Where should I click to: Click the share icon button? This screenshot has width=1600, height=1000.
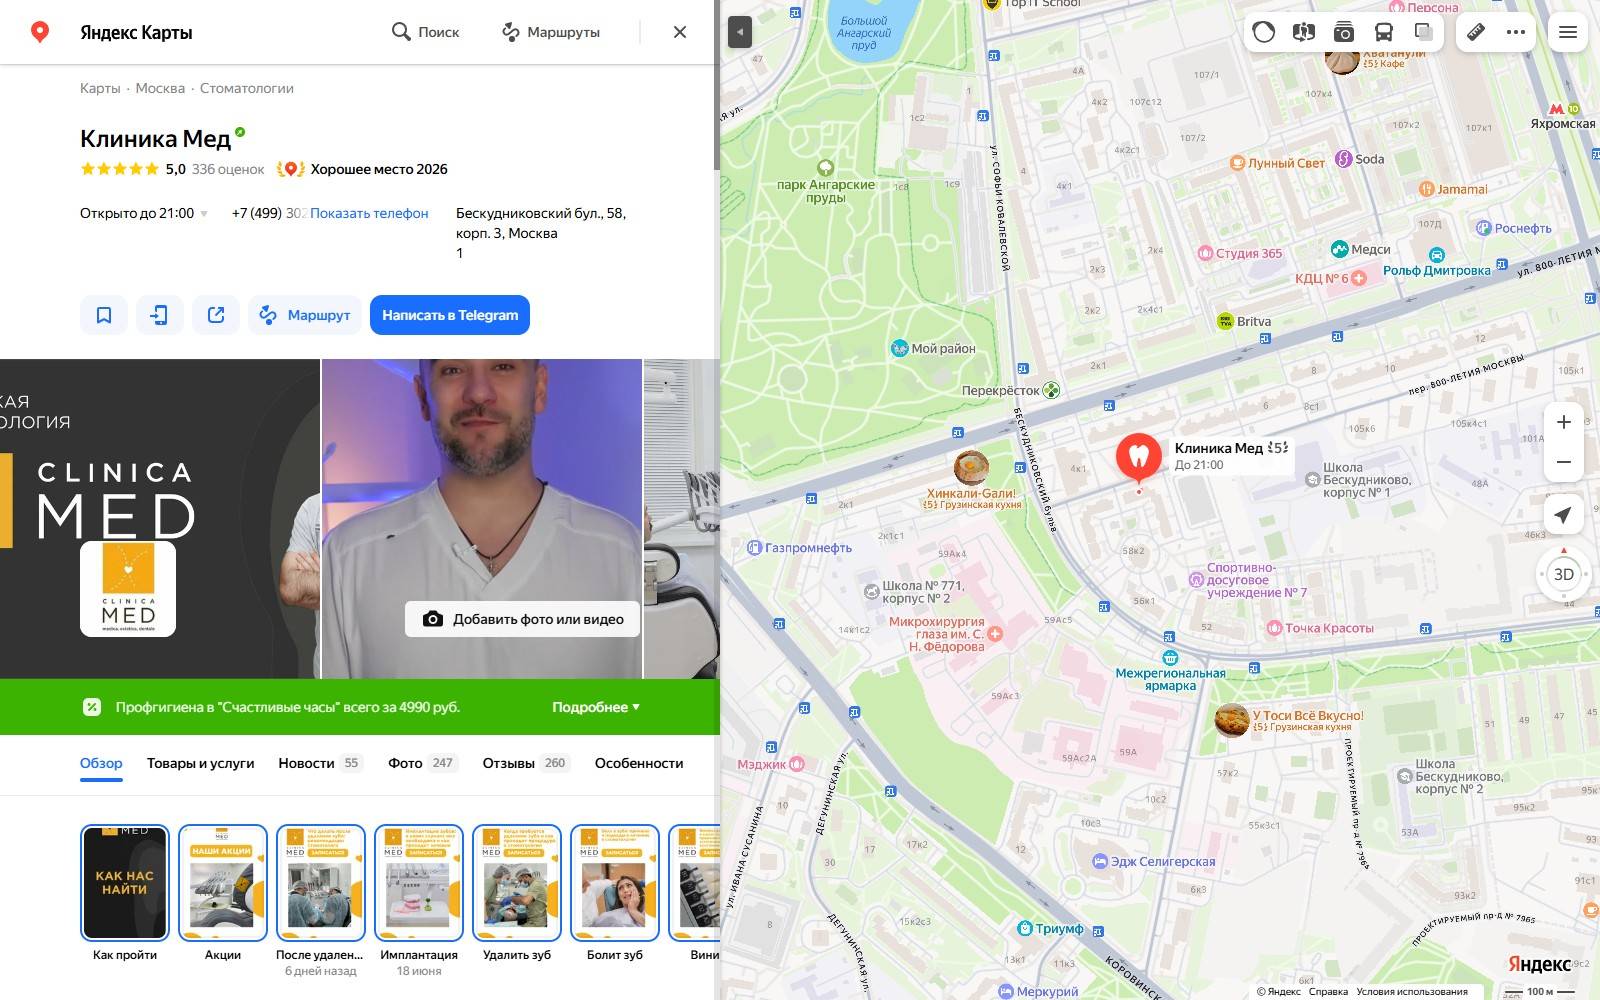coord(216,315)
